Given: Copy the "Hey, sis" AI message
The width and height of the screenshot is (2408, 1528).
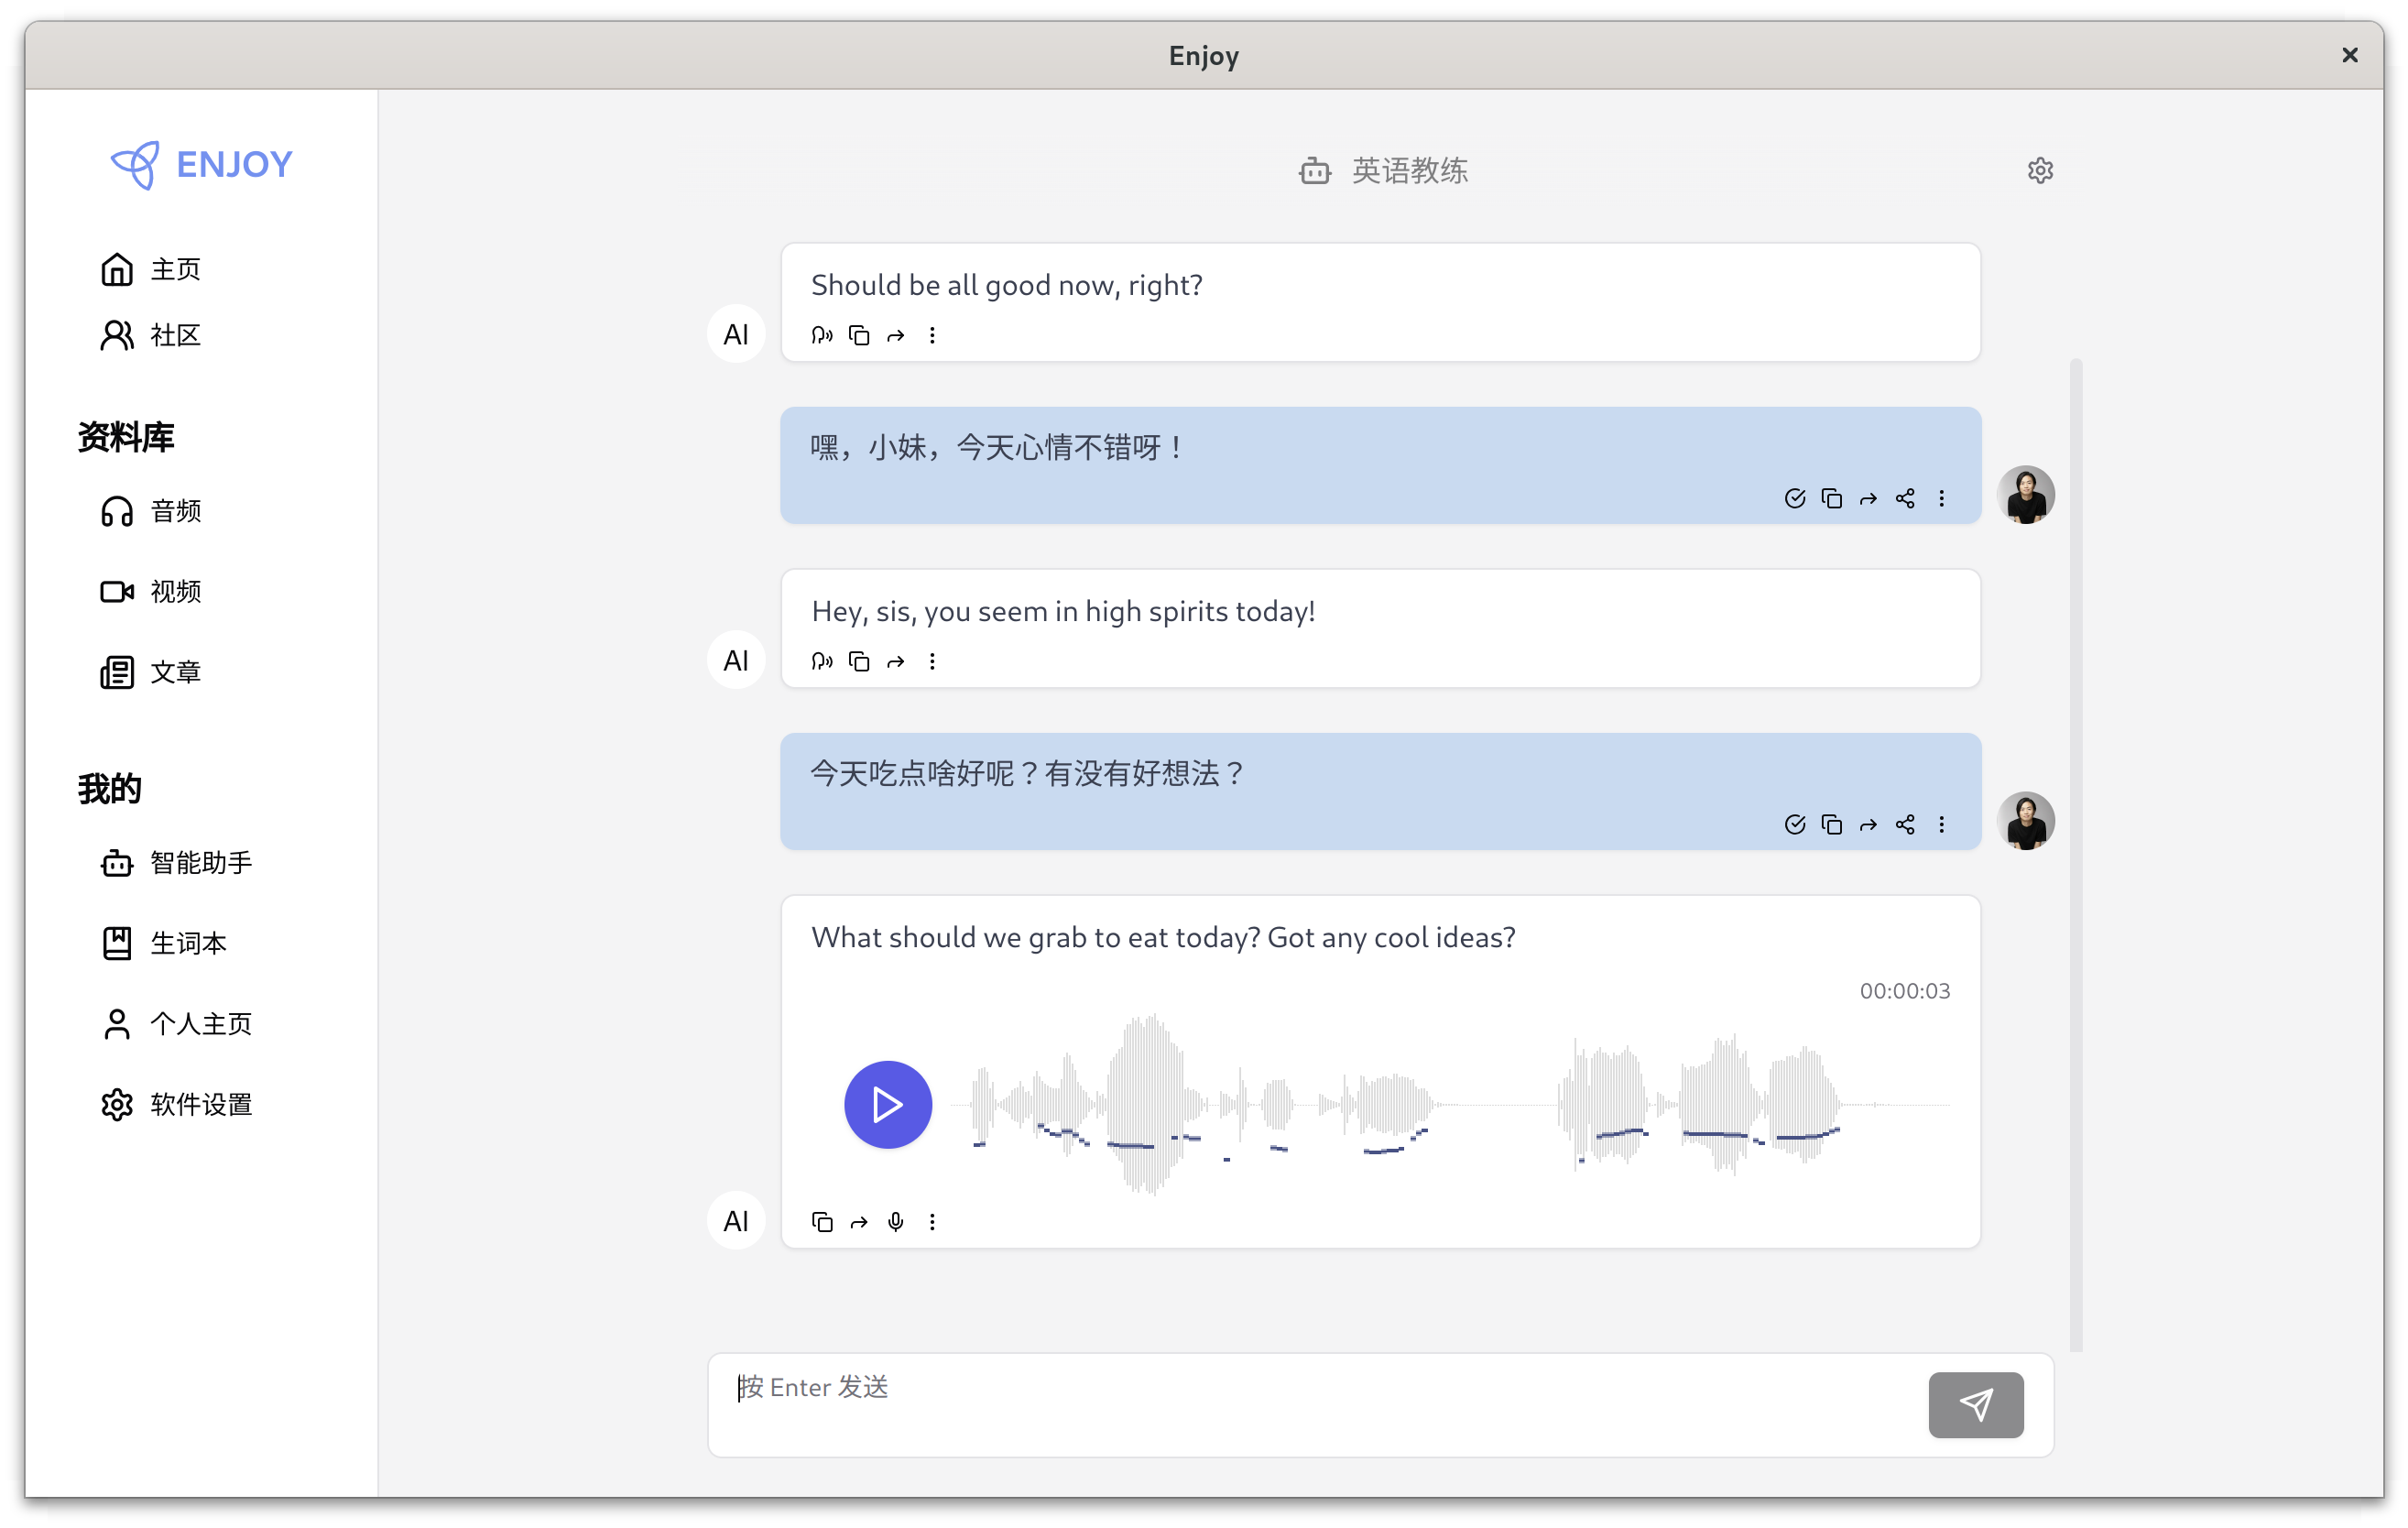Looking at the screenshot, I should click(x=858, y=661).
